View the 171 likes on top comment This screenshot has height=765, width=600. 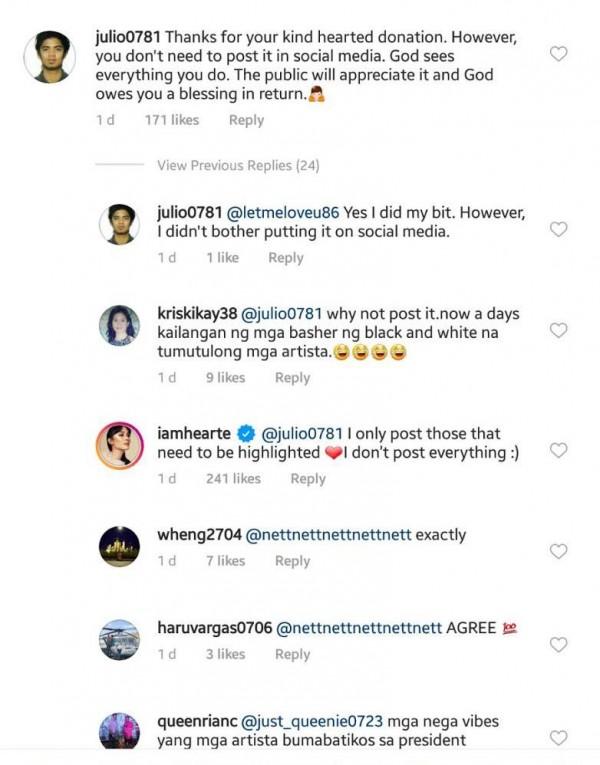(172, 120)
